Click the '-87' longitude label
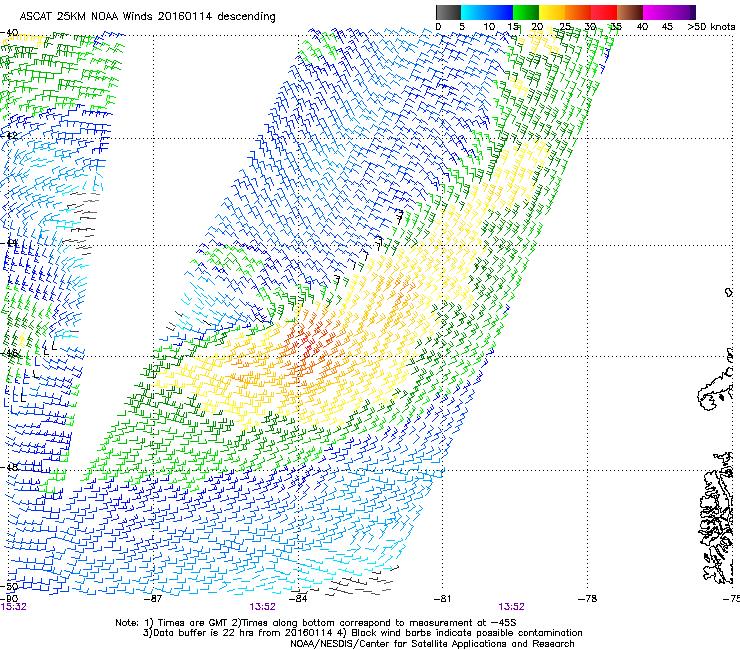This screenshot has height=650, width=740. click(153, 599)
